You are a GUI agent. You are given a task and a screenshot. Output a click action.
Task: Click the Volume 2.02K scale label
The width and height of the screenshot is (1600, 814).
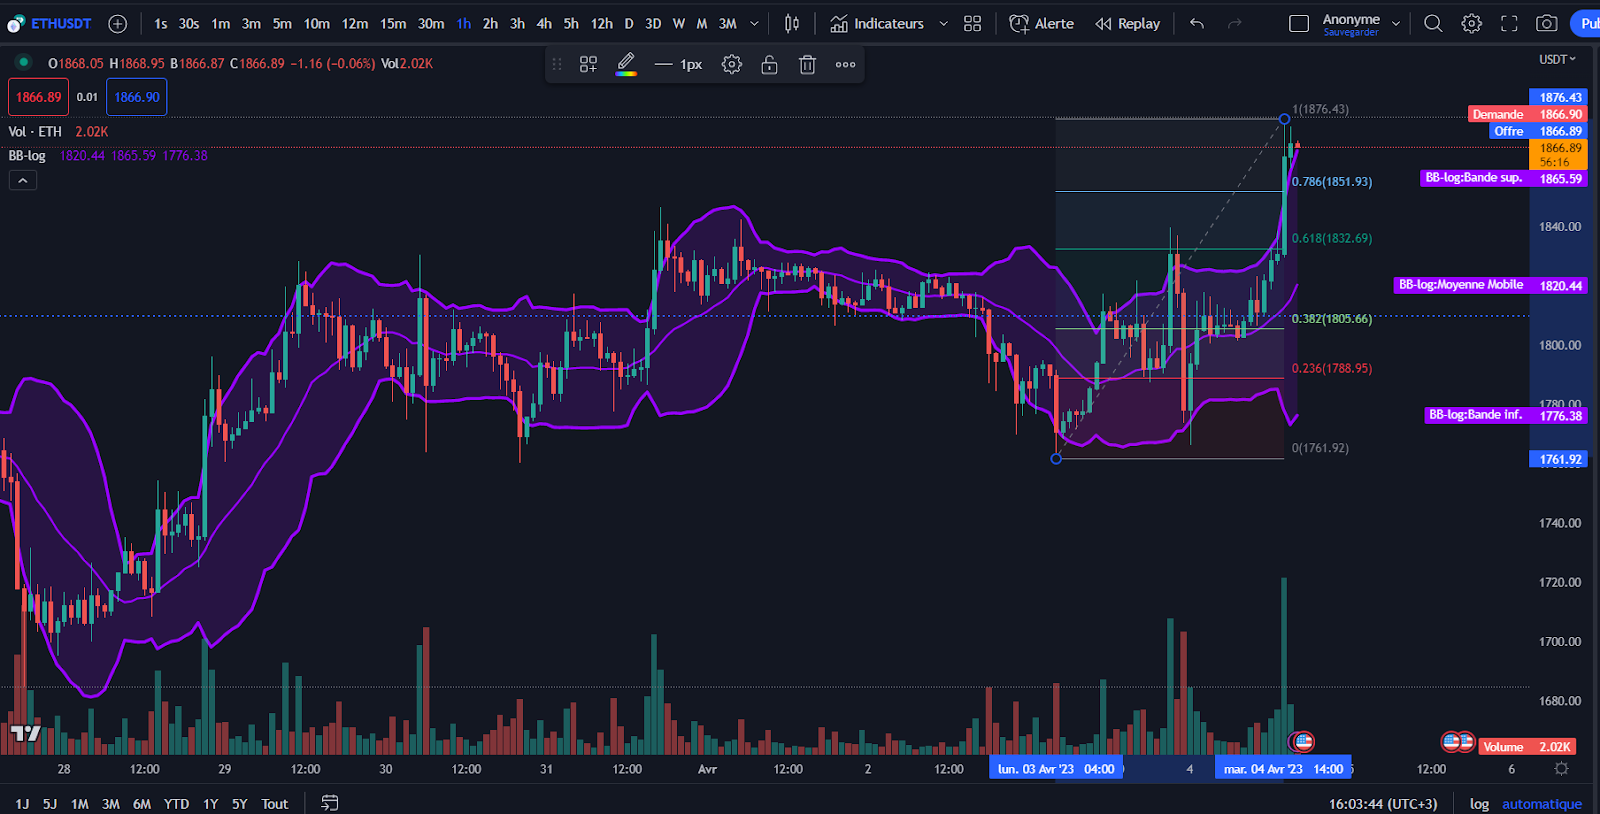1526,747
